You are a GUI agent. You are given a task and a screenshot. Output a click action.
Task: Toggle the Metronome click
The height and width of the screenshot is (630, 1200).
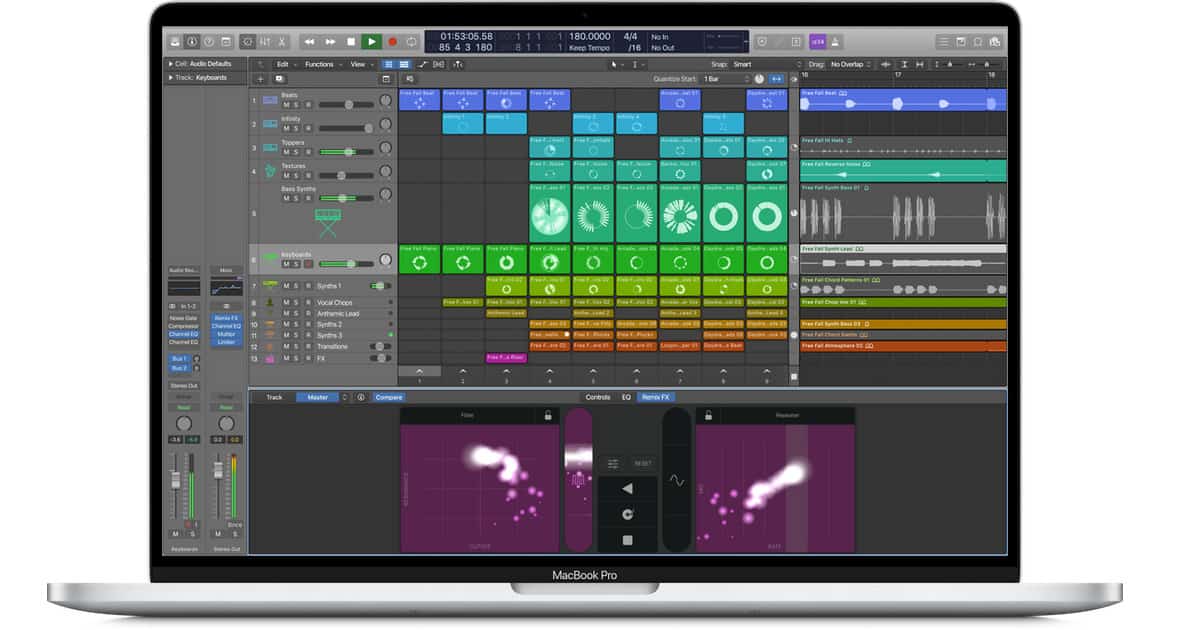pos(835,42)
